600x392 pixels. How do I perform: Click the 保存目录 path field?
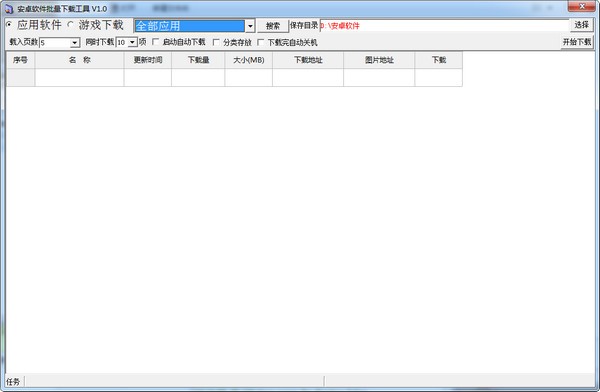click(x=444, y=26)
